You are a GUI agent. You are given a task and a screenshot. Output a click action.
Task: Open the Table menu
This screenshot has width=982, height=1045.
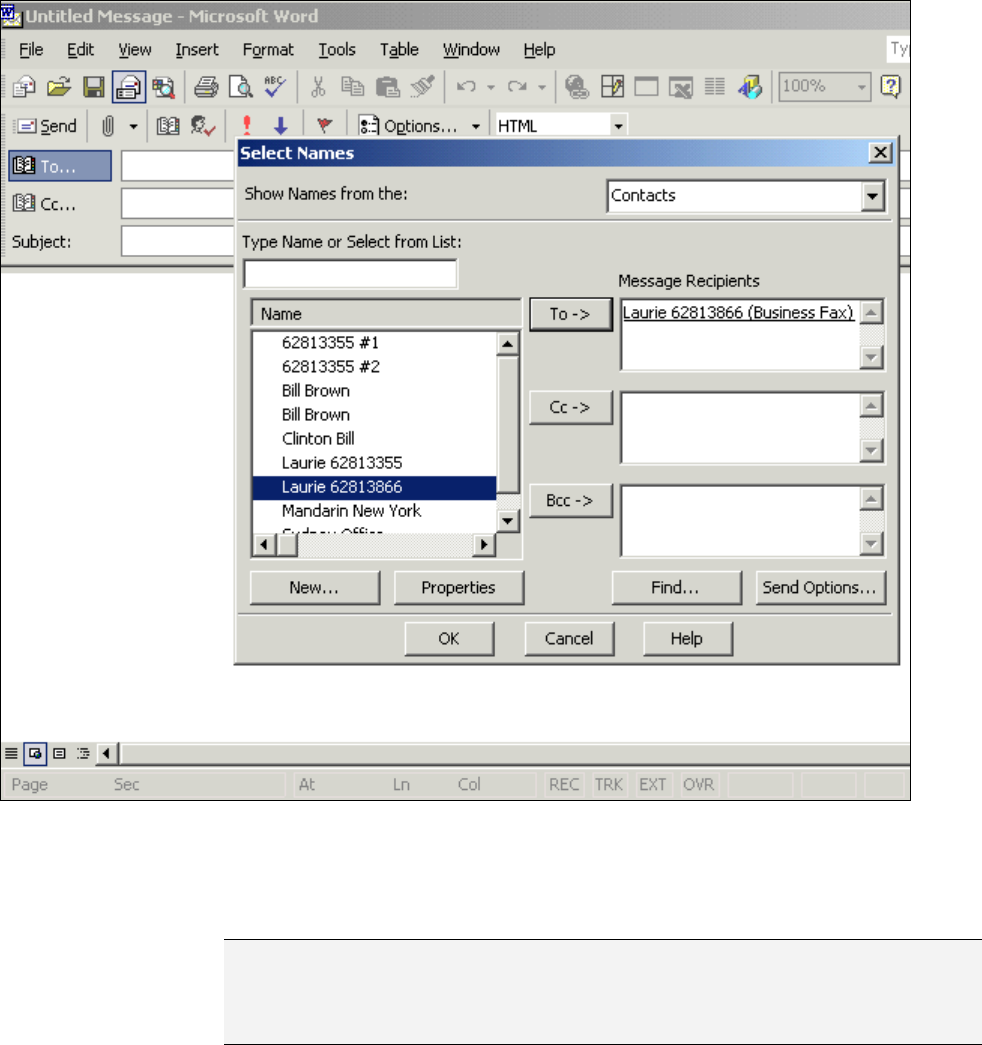(x=399, y=50)
